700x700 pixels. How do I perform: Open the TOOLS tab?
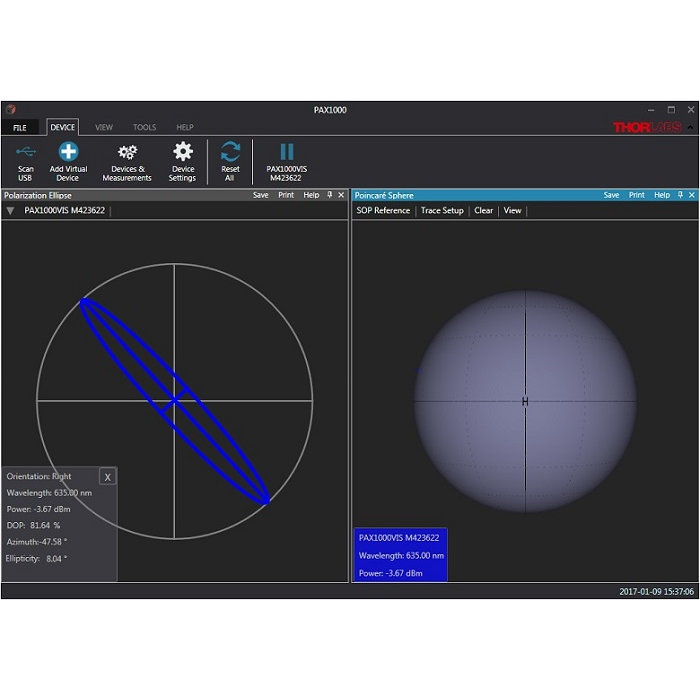tap(144, 128)
